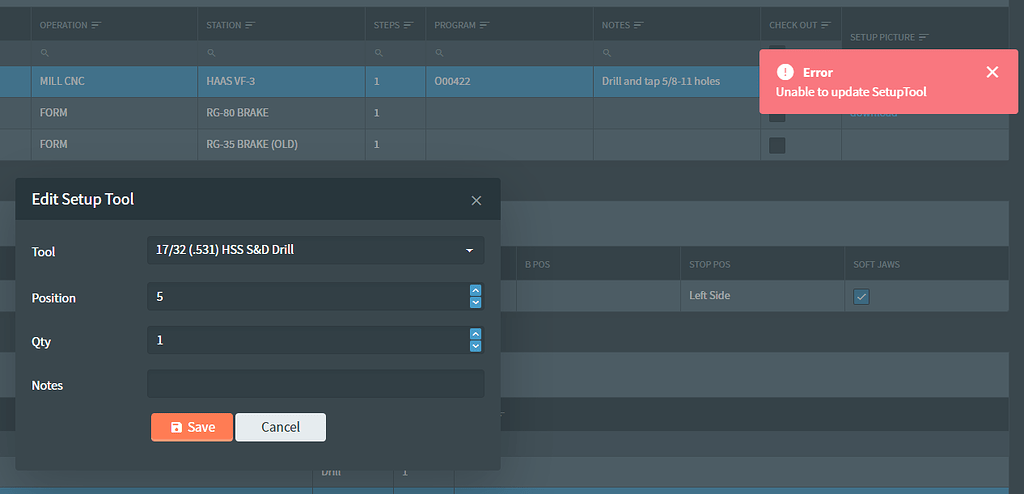Increase the Qty value
This screenshot has height=494, width=1024.
click(476, 334)
